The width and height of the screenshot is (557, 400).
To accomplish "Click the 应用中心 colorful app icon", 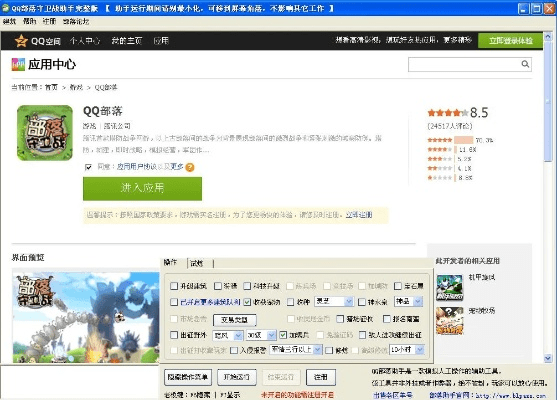I will [x=18, y=64].
